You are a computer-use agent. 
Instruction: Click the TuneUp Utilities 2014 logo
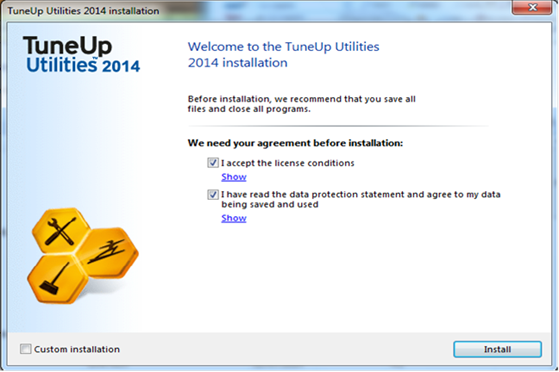click(x=82, y=54)
